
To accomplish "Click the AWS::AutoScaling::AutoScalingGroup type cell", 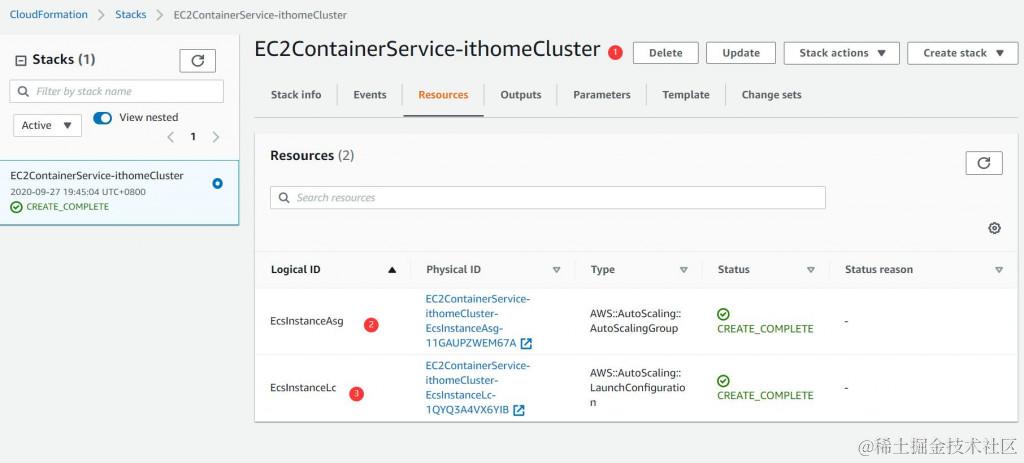I will pyautogui.click(x=635, y=321).
